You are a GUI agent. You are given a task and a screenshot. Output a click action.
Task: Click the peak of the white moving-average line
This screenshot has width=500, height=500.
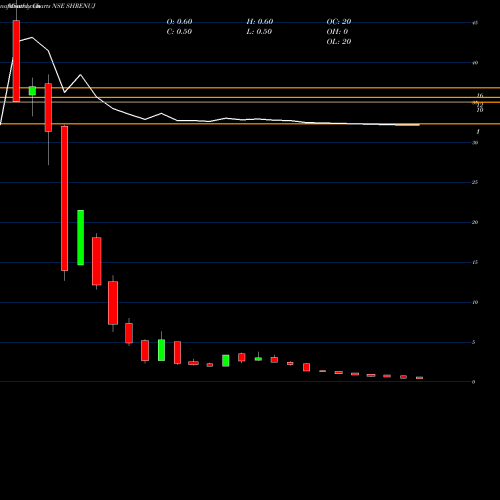32,37
